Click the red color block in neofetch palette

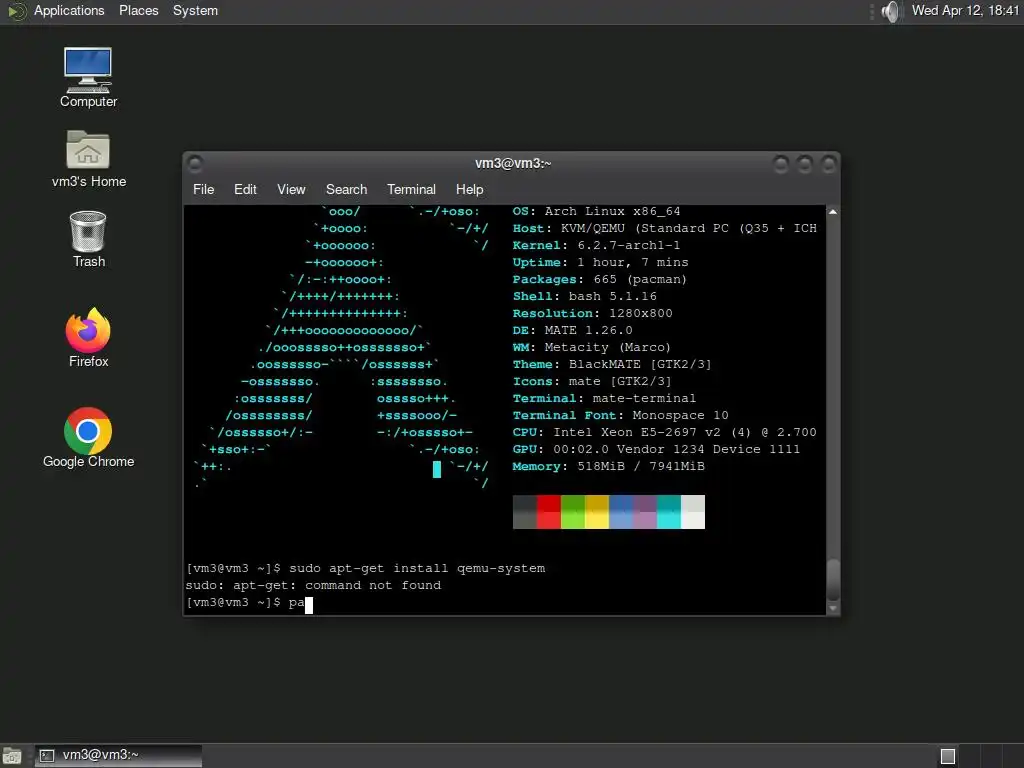(x=549, y=512)
